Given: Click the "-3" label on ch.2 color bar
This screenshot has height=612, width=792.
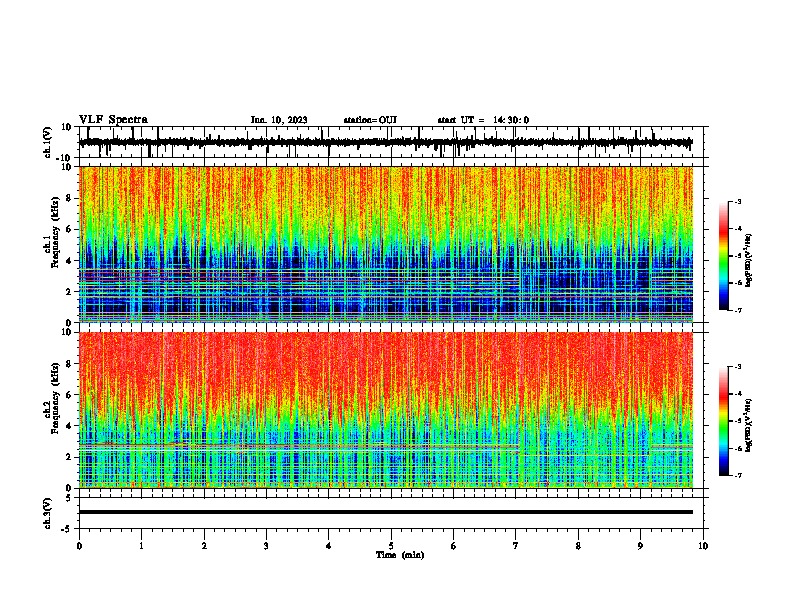Looking at the screenshot, I should tap(737, 367).
